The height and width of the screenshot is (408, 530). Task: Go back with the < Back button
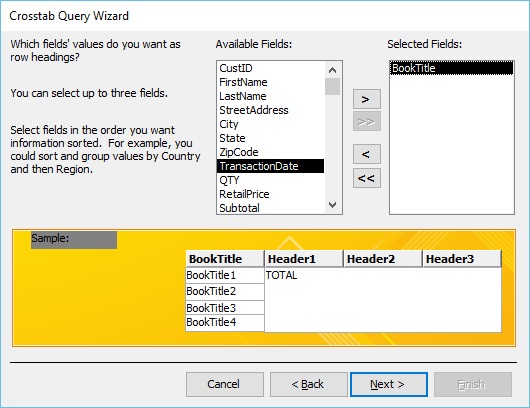coord(309,384)
